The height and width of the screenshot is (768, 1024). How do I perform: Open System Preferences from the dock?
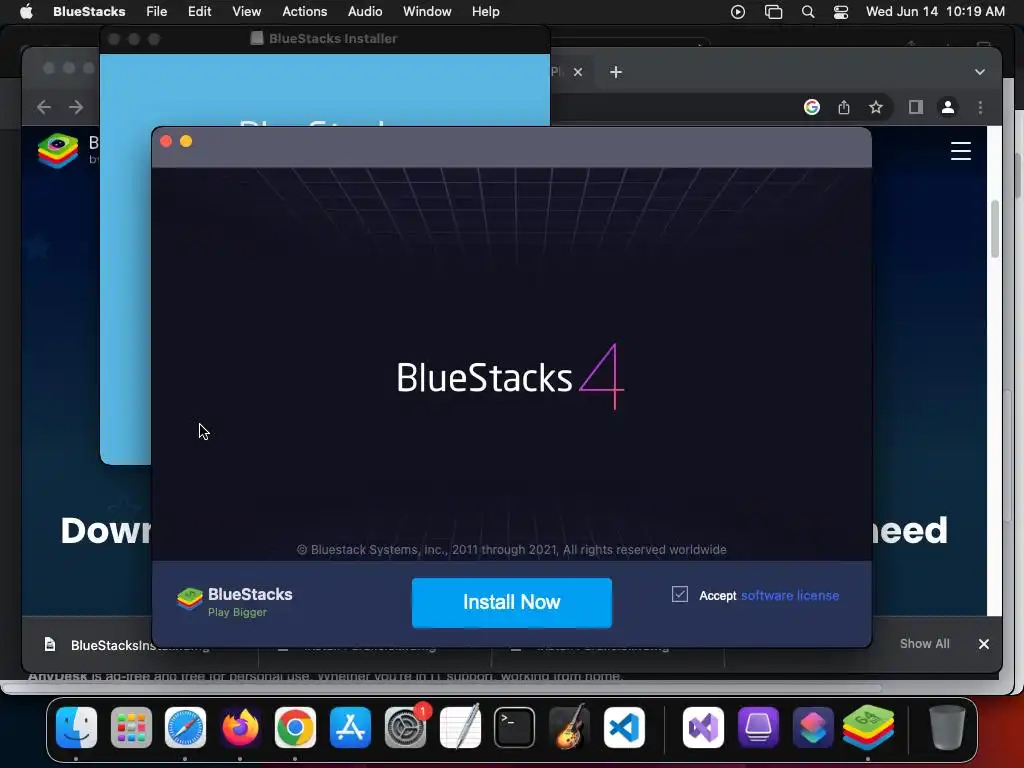point(406,728)
